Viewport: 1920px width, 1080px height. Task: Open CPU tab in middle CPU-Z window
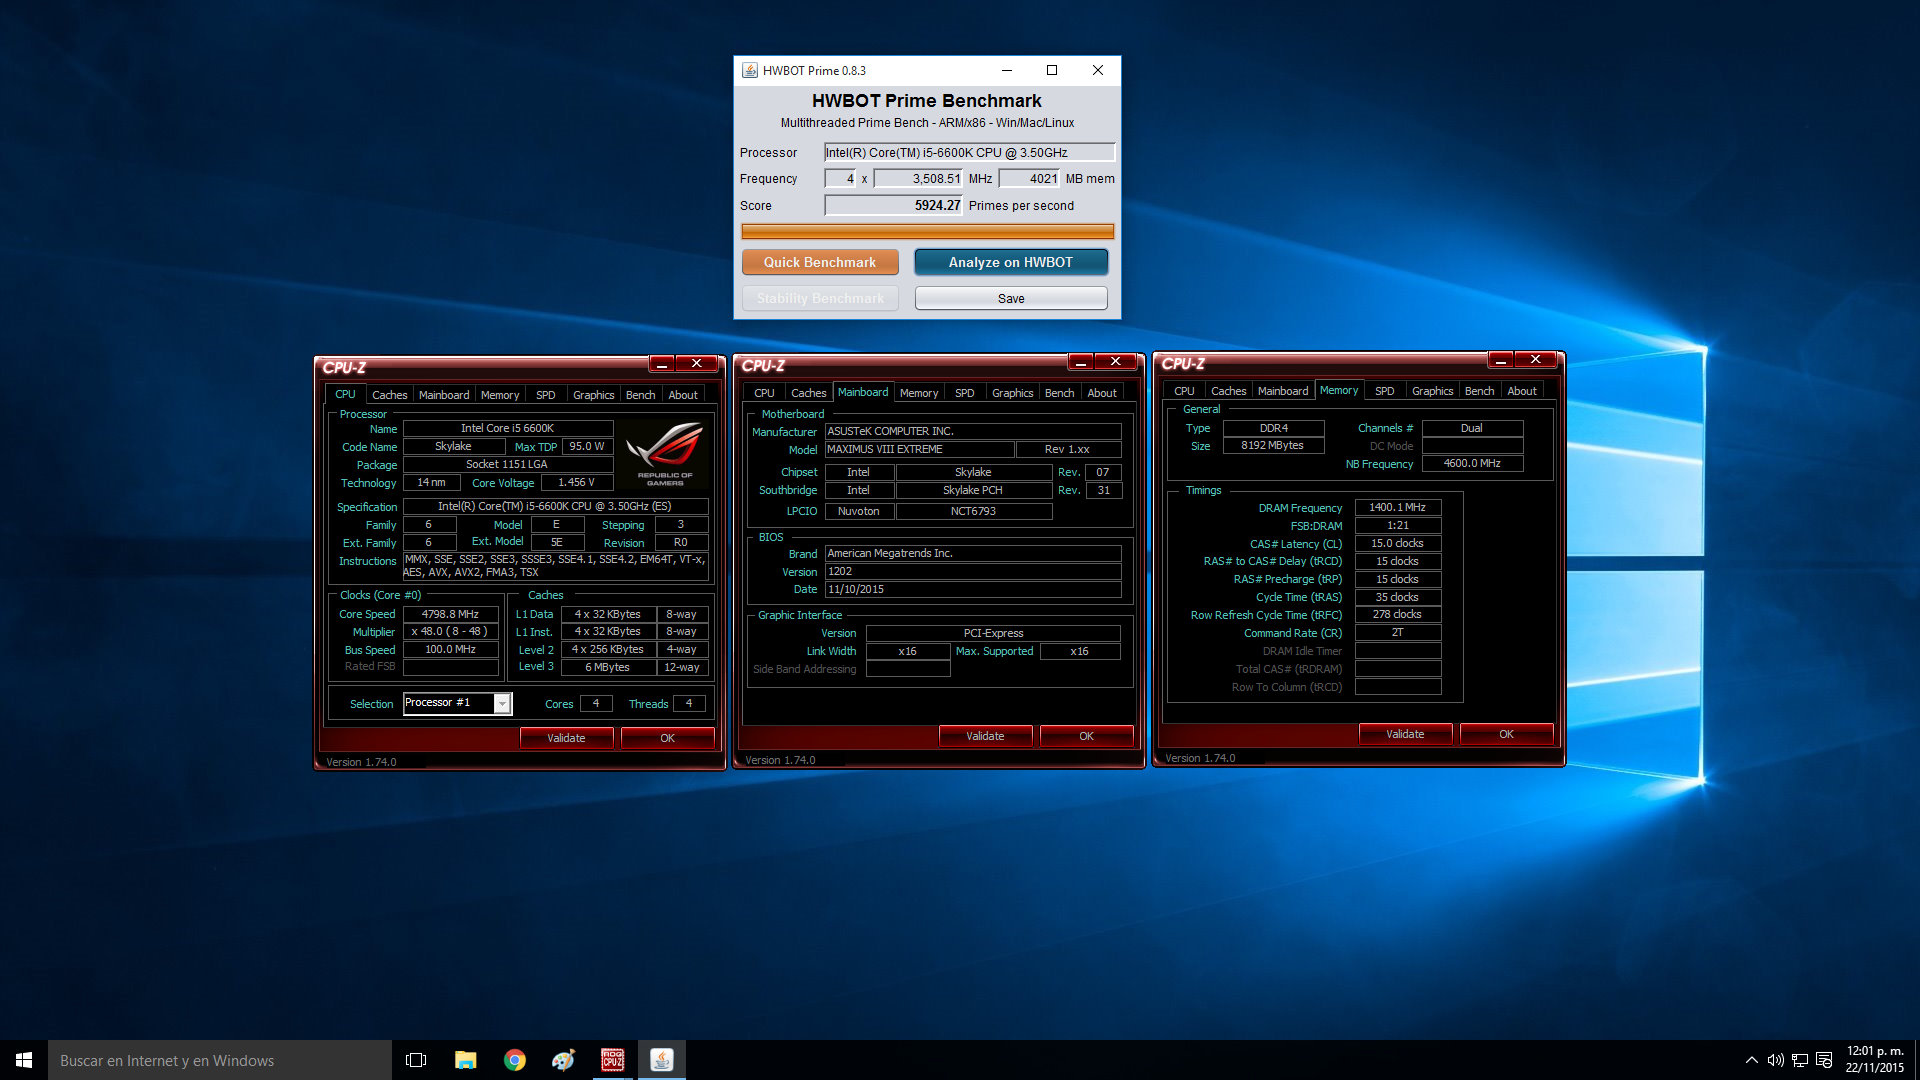tap(765, 393)
